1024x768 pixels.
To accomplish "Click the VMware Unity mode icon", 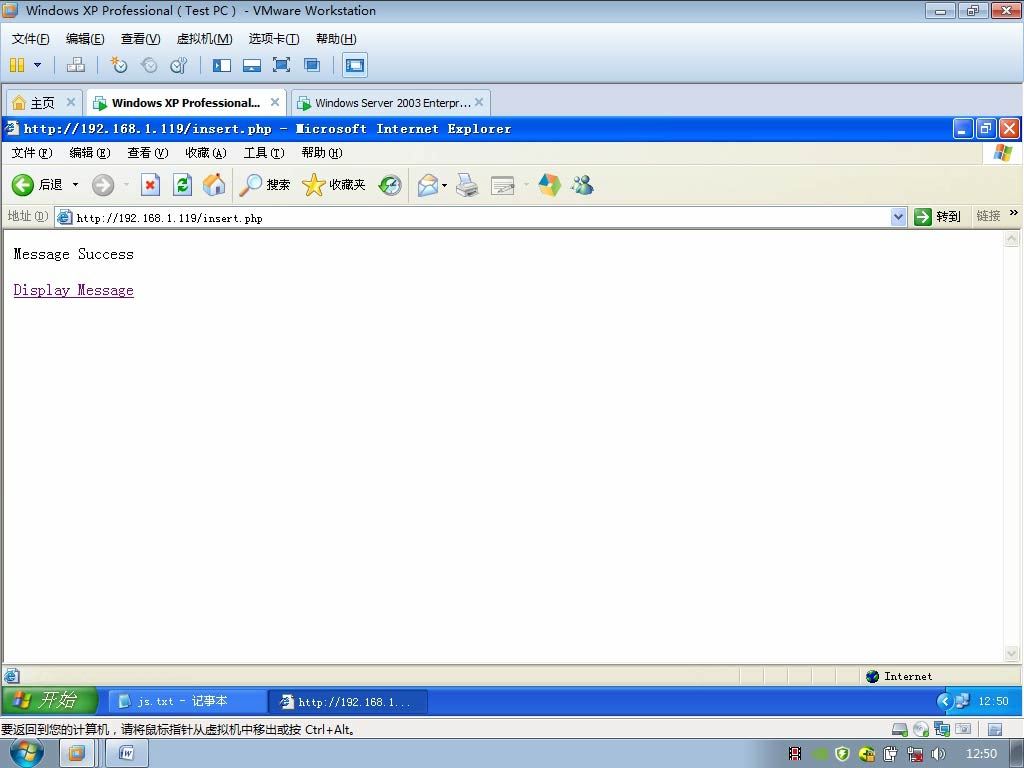I will pos(312,65).
